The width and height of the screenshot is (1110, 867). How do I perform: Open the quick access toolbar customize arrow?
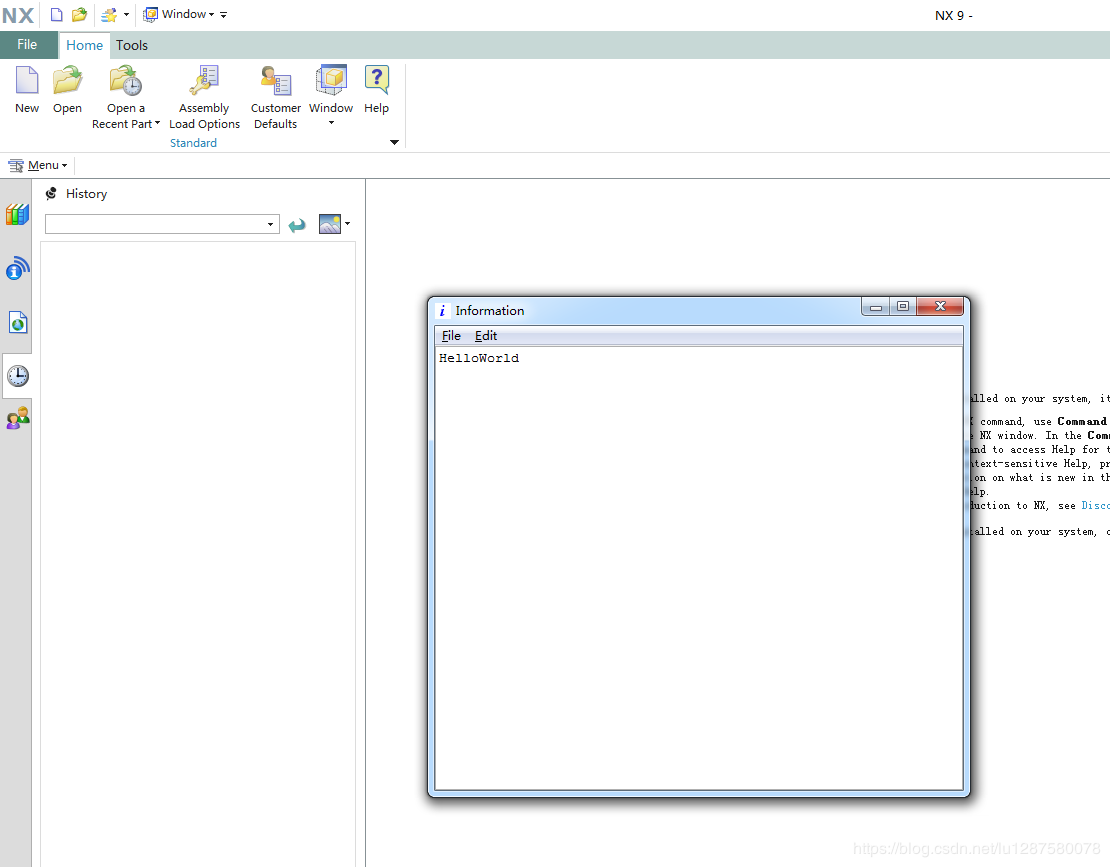tap(224, 15)
